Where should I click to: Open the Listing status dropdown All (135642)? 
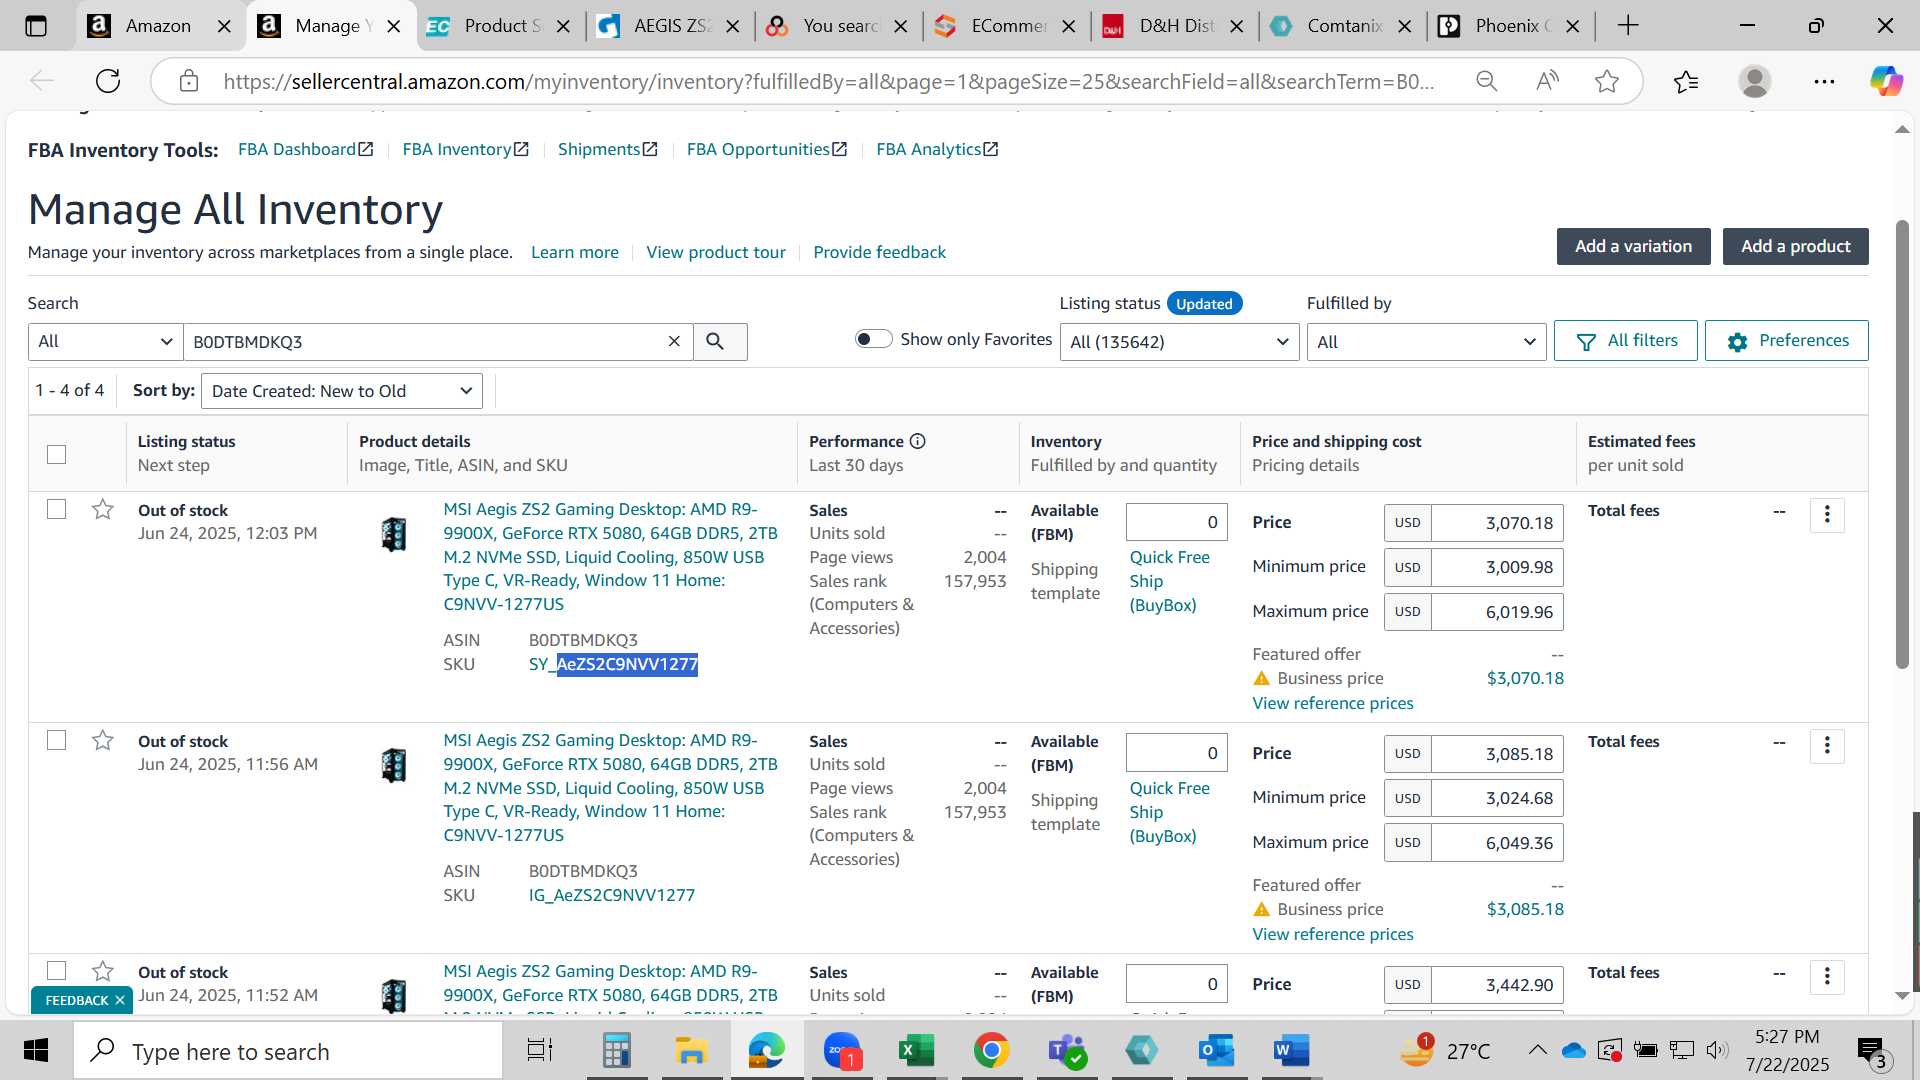[x=1179, y=342]
